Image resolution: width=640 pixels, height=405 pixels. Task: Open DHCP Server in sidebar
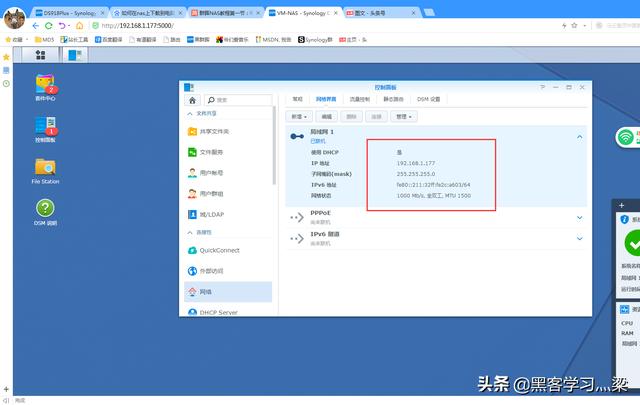pyautogui.click(x=228, y=312)
